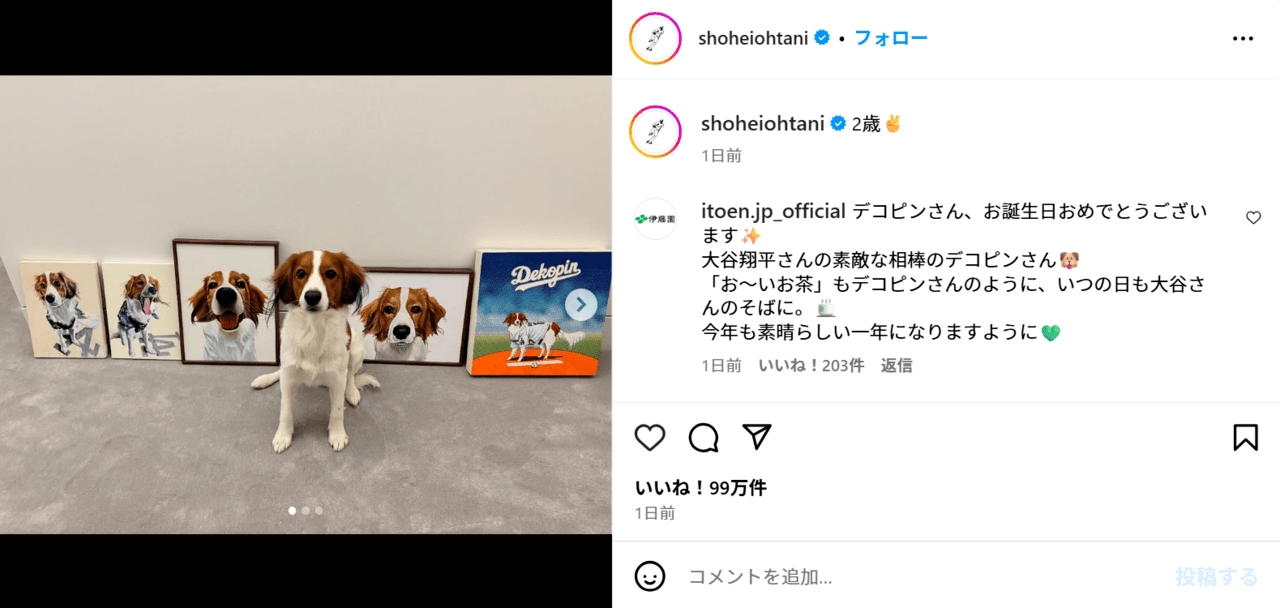Open the itoen.jp_official username link
This screenshot has height=608, width=1280.
pos(774,211)
